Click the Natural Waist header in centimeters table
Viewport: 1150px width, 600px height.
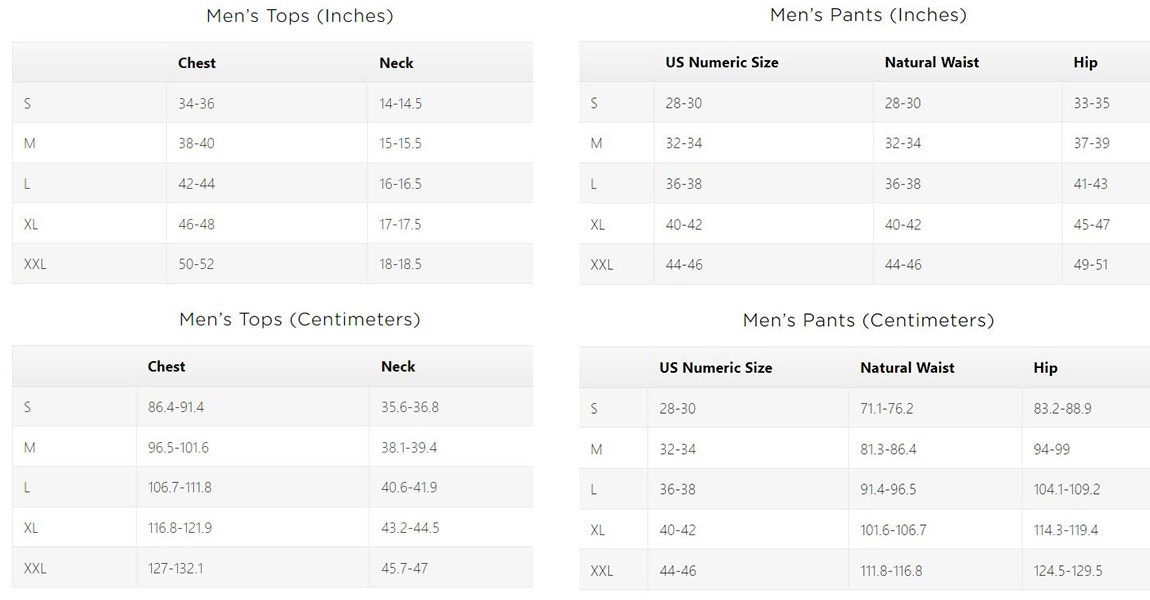907,367
